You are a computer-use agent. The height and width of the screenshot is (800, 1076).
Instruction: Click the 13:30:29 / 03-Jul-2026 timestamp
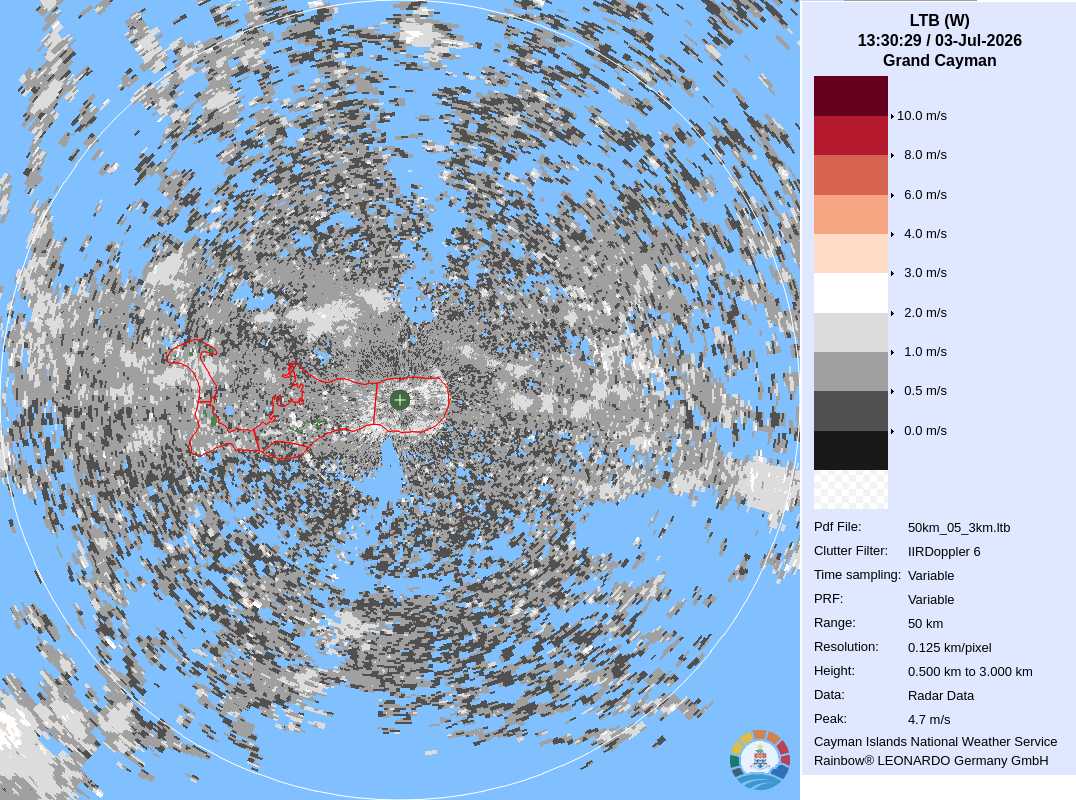pos(939,40)
